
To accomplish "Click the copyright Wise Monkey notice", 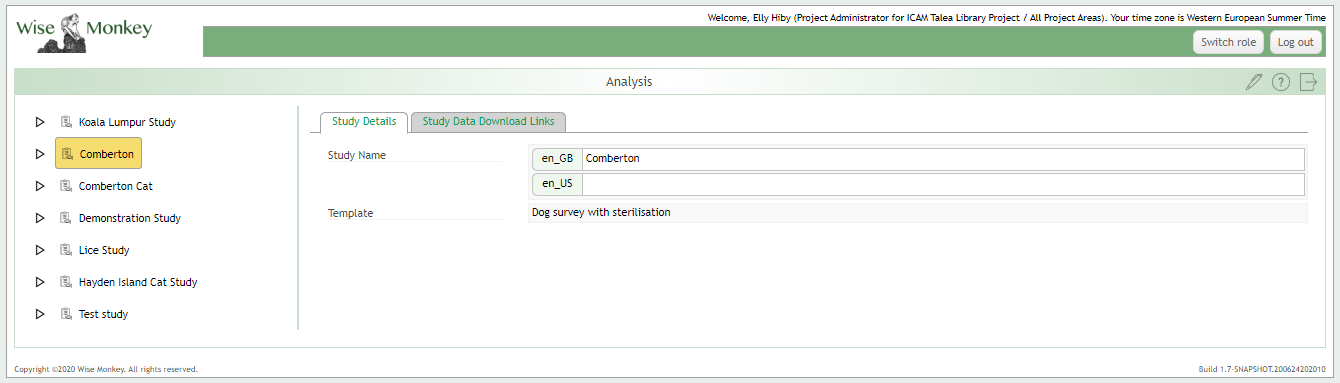I will pyautogui.click(x=106, y=369).
